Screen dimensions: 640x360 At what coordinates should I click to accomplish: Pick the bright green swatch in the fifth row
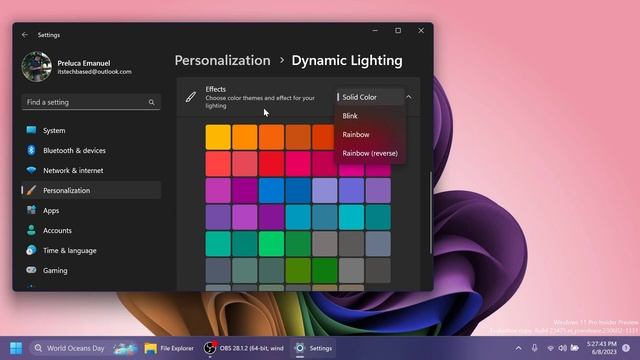click(x=271, y=244)
